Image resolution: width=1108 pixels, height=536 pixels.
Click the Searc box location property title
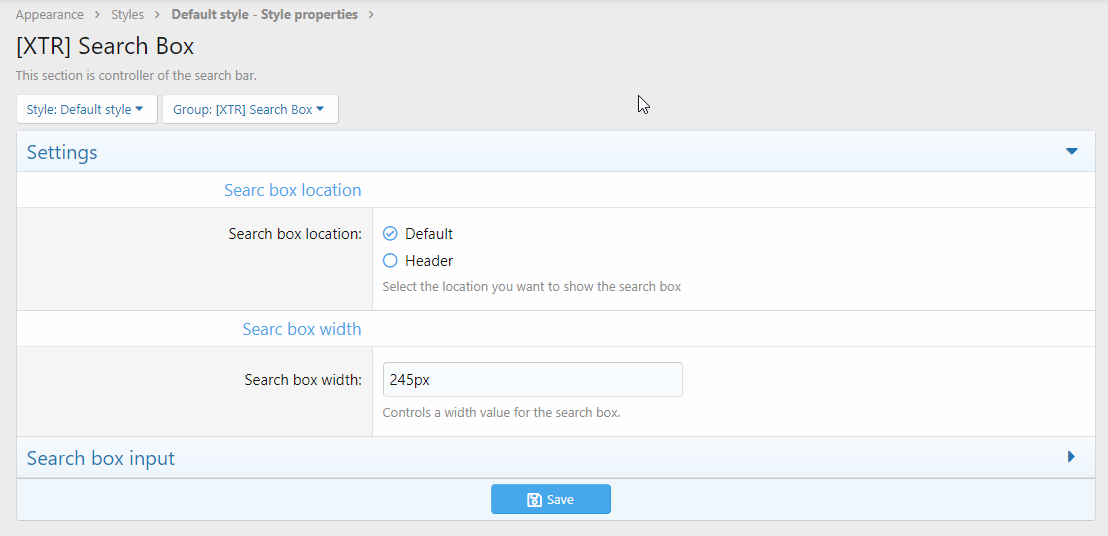[x=292, y=190]
